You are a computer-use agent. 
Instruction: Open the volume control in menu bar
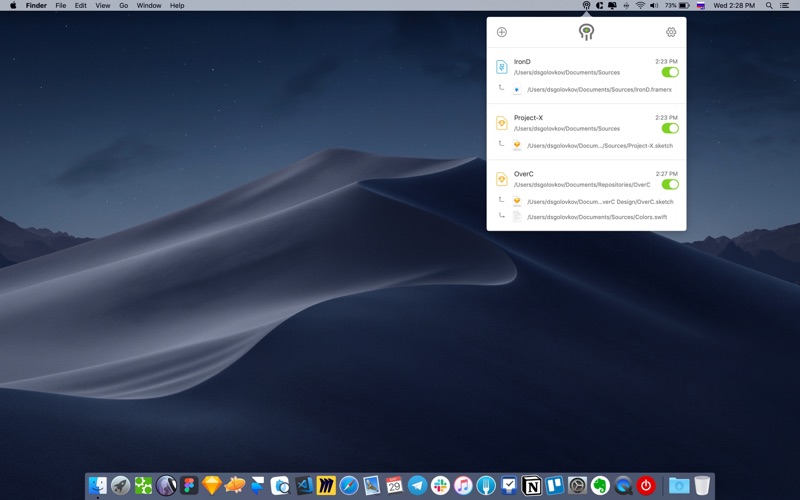(654, 6)
